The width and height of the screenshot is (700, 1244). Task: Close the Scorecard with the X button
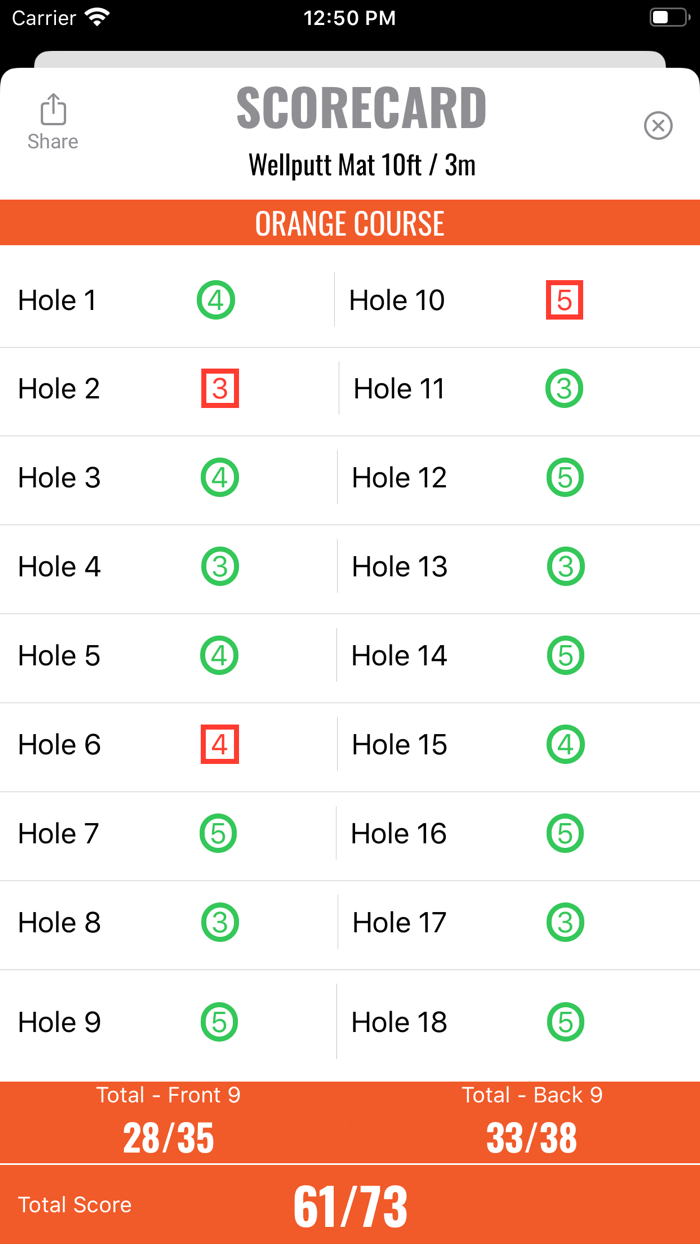tap(658, 125)
